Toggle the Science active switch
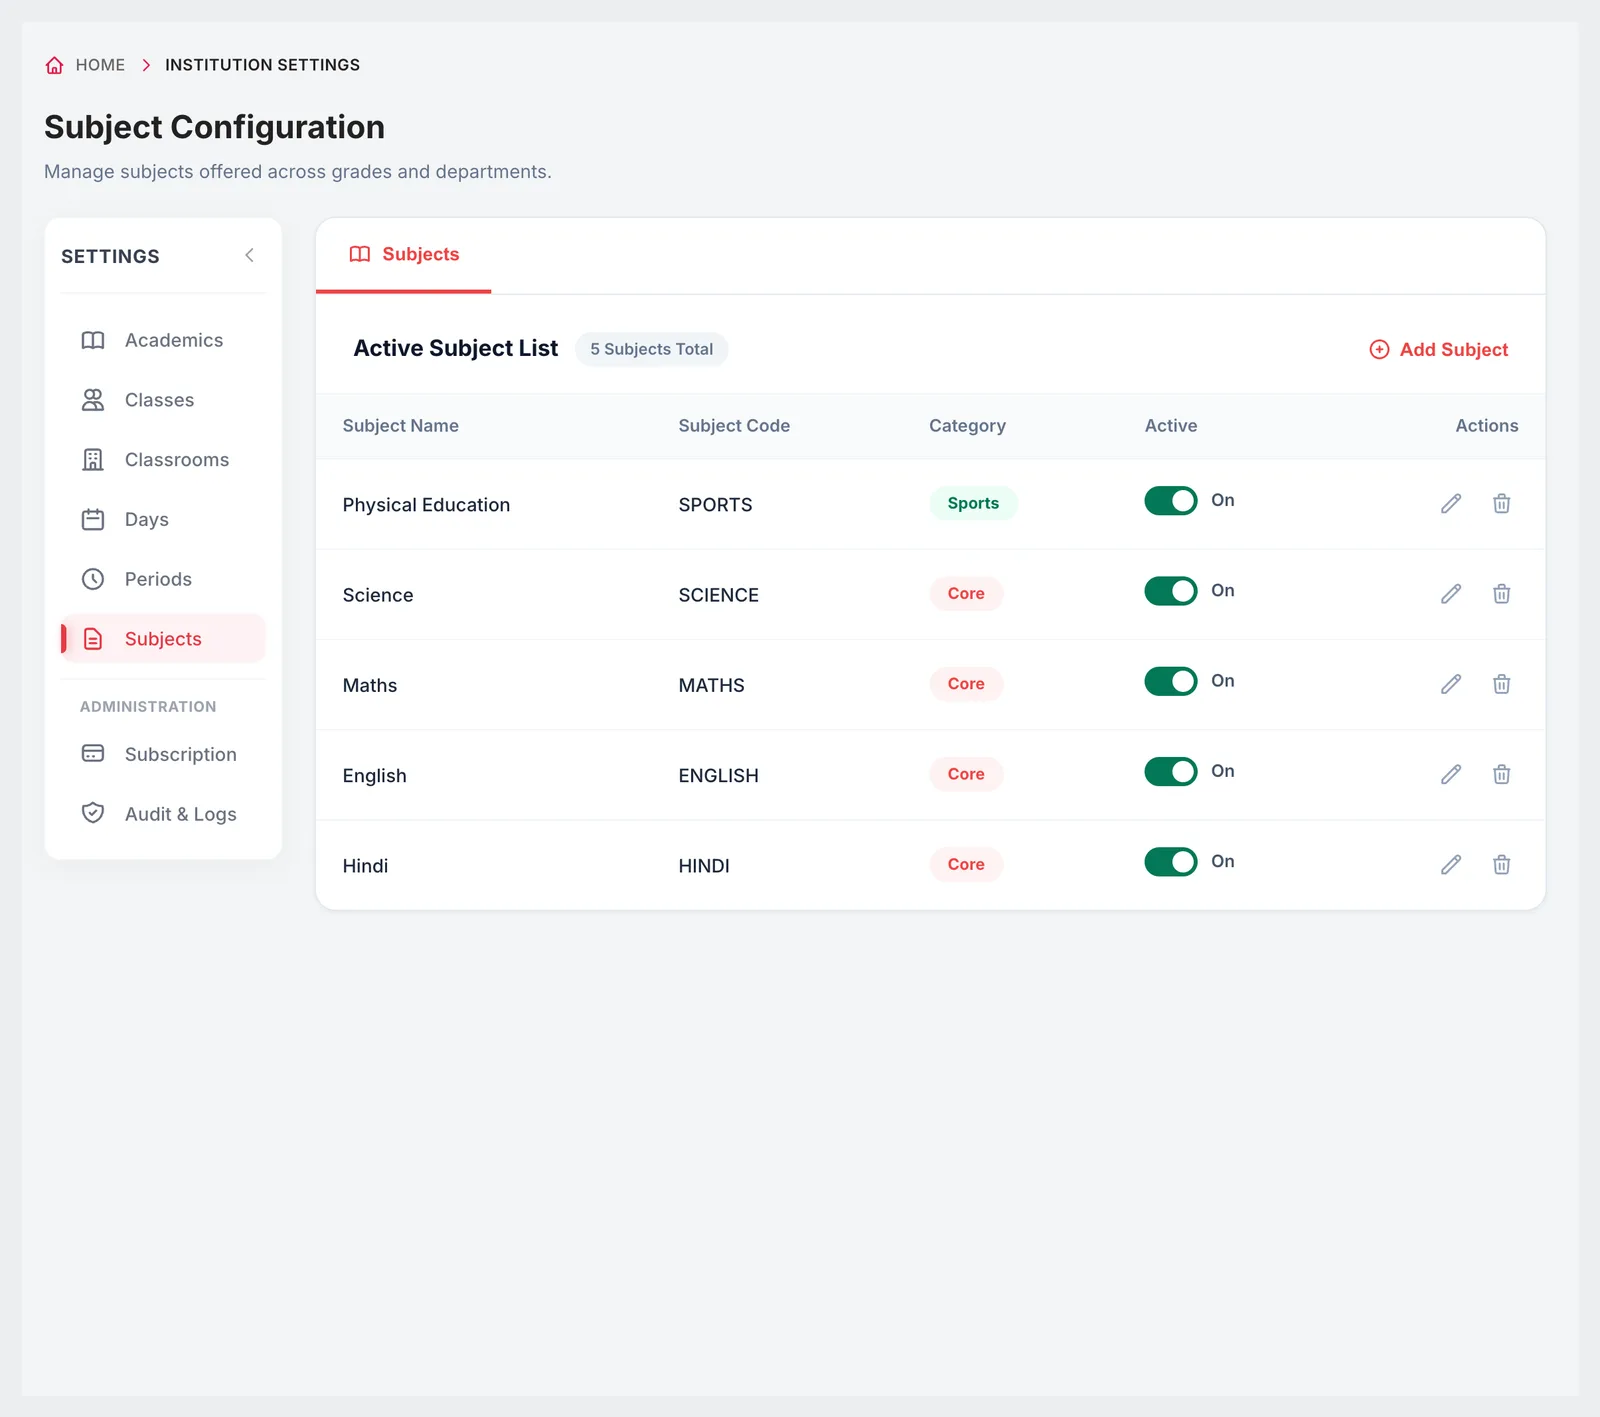 click(1170, 591)
